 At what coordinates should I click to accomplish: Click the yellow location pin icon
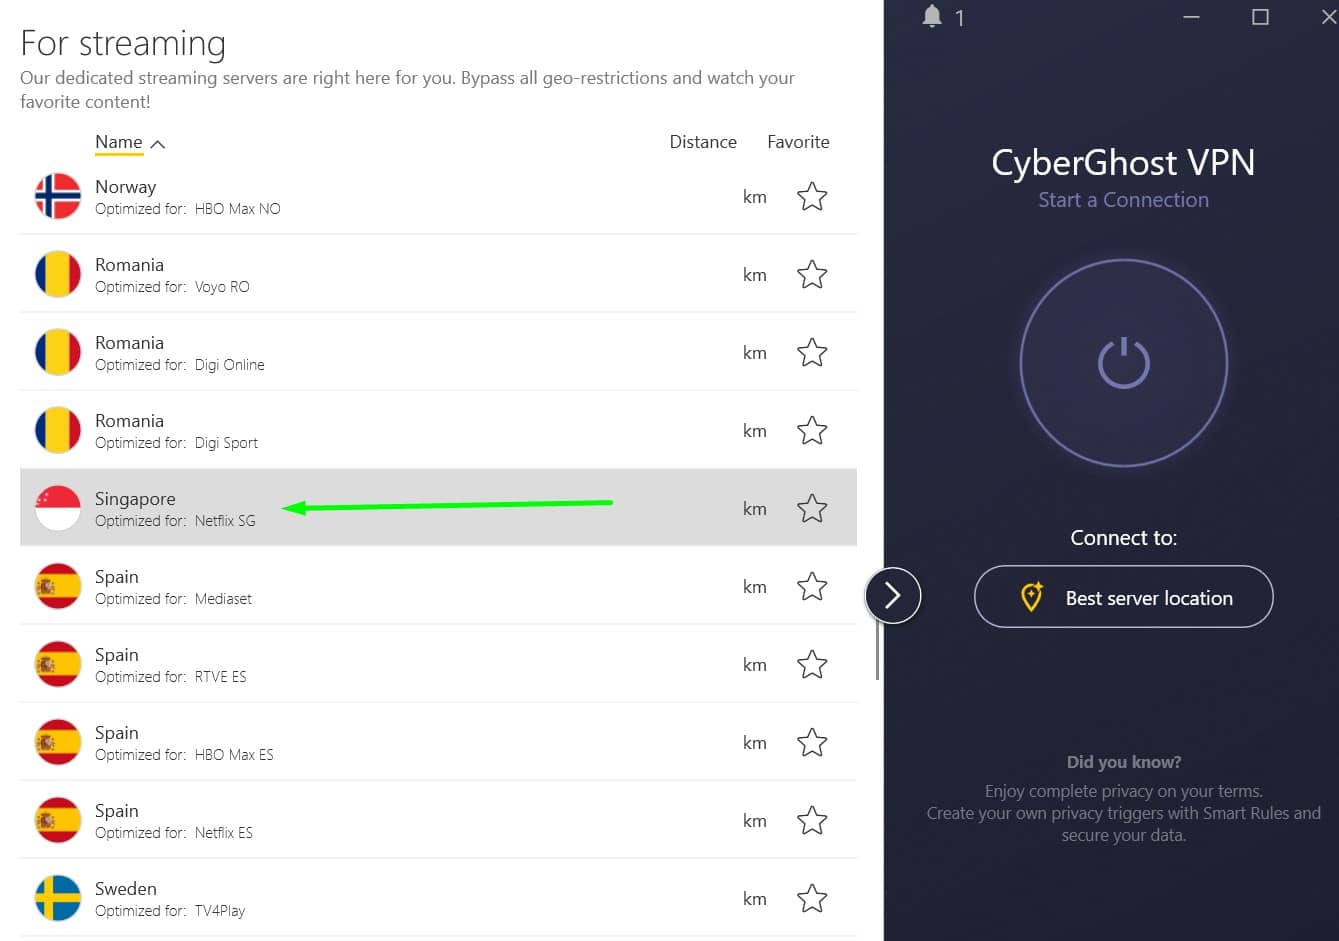click(x=1031, y=597)
